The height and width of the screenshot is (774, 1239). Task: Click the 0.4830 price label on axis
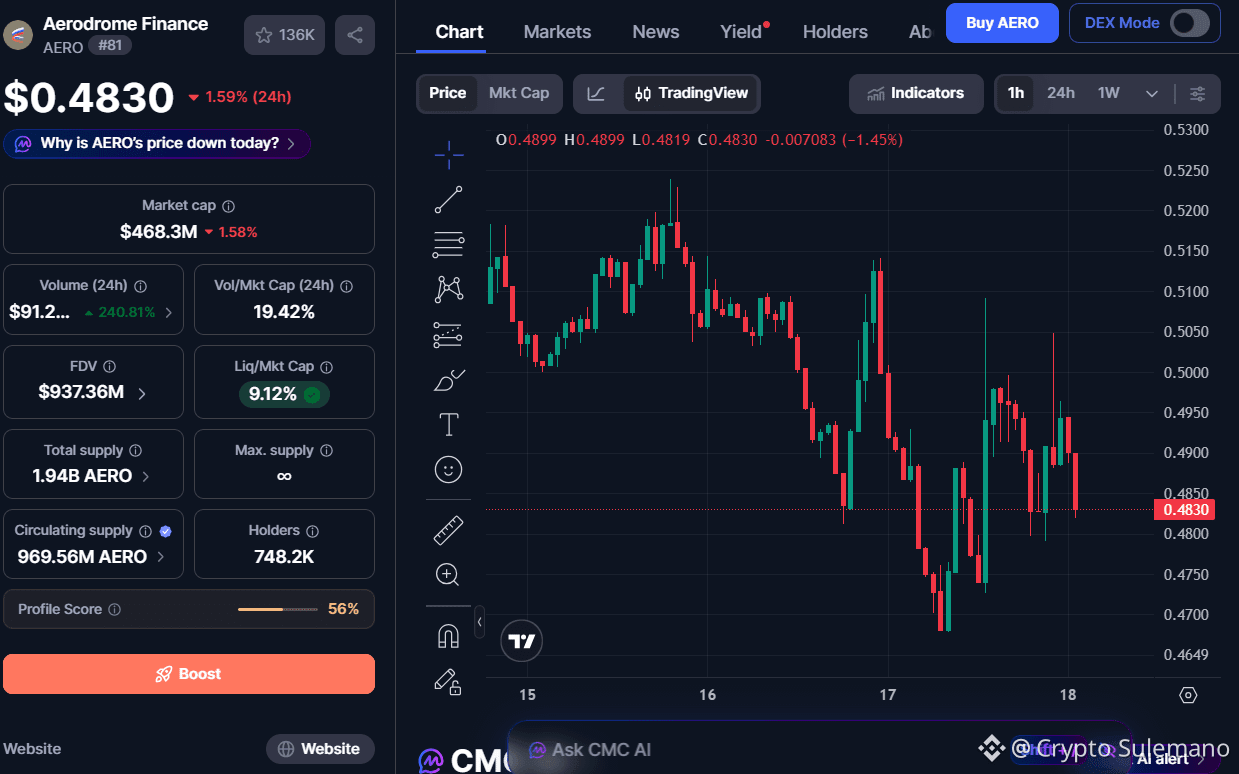(x=1185, y=509)
